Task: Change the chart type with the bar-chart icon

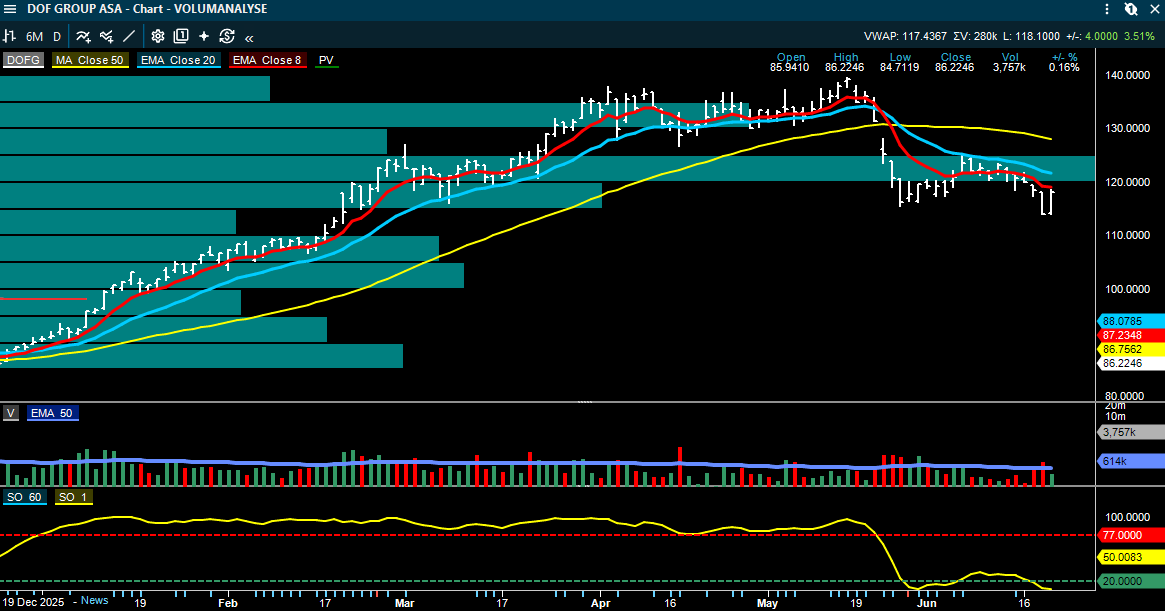Action: click(10, 36)
